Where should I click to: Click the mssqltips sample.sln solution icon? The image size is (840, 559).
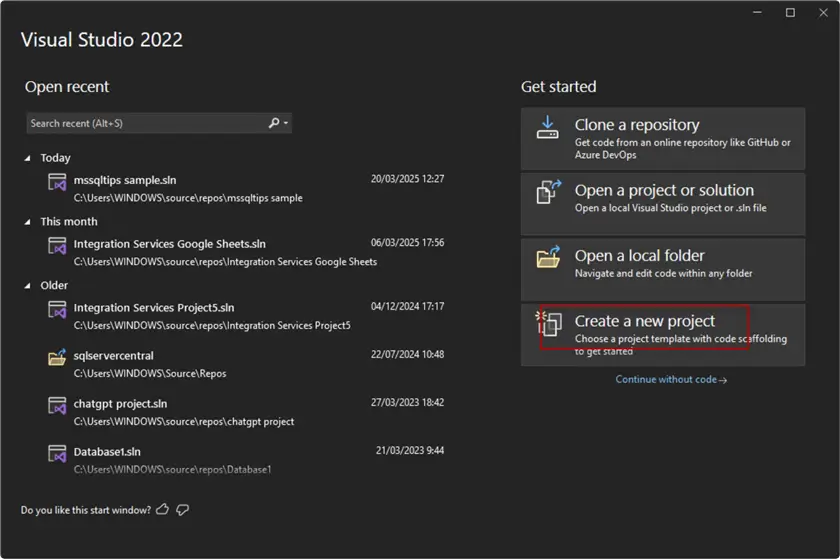[x=57, y=182]
